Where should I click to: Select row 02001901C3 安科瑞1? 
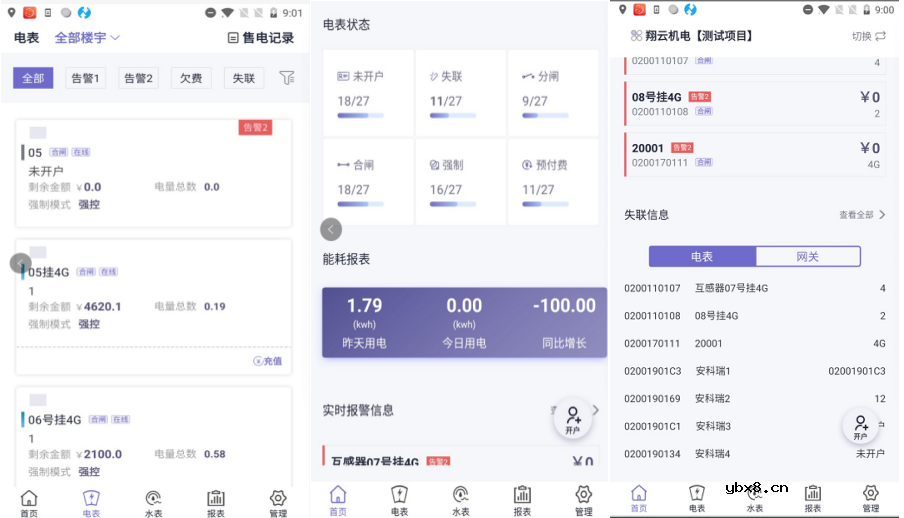point(755,371)
